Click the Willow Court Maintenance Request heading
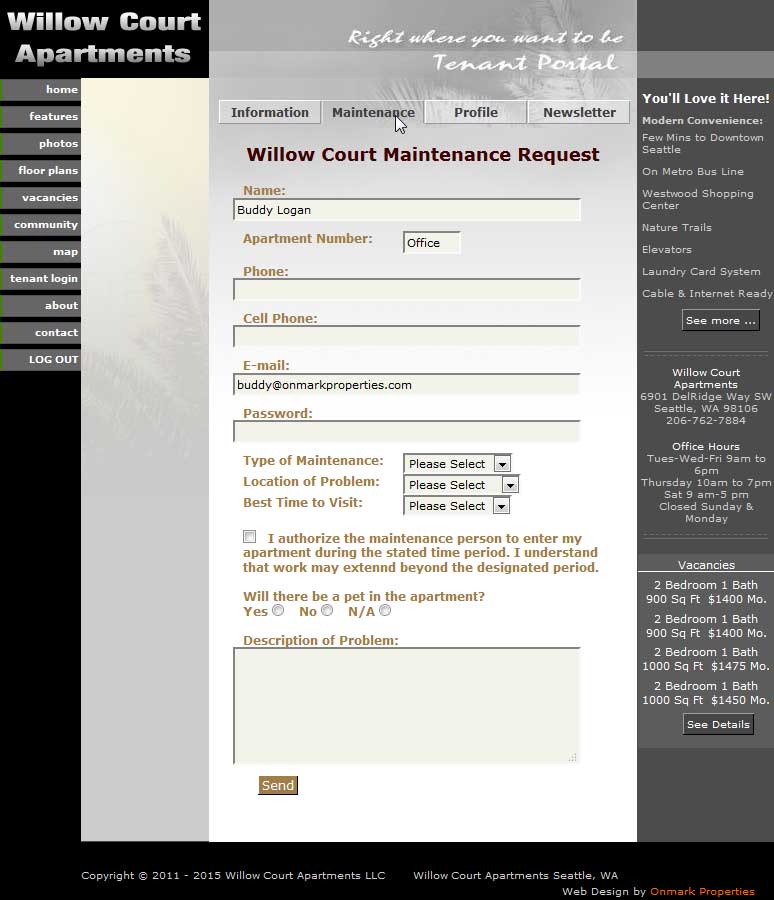 tap(423, 154)
